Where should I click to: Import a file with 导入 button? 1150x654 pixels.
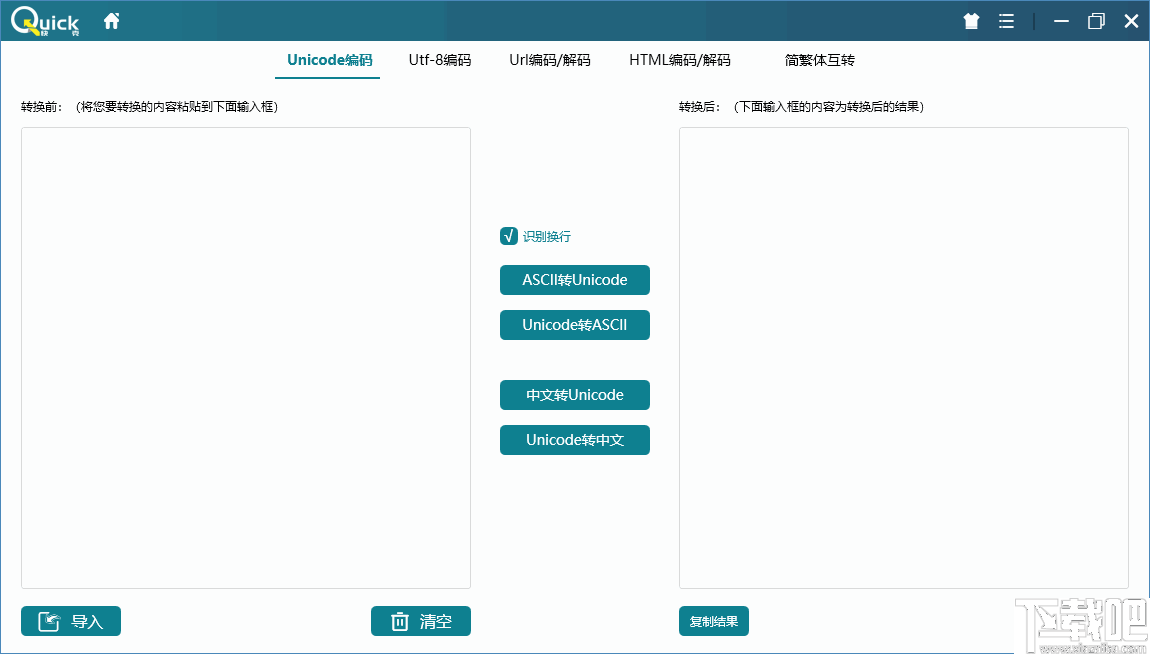click(70, 621)
